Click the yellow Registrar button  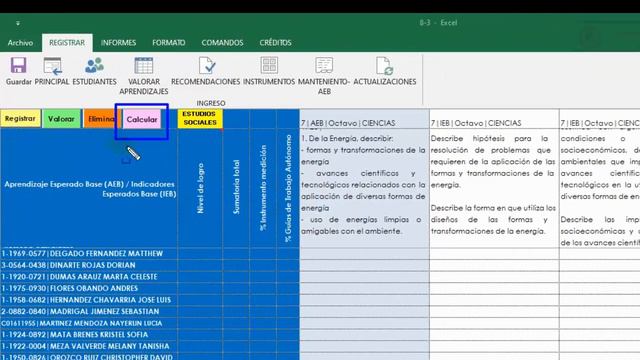20,119
